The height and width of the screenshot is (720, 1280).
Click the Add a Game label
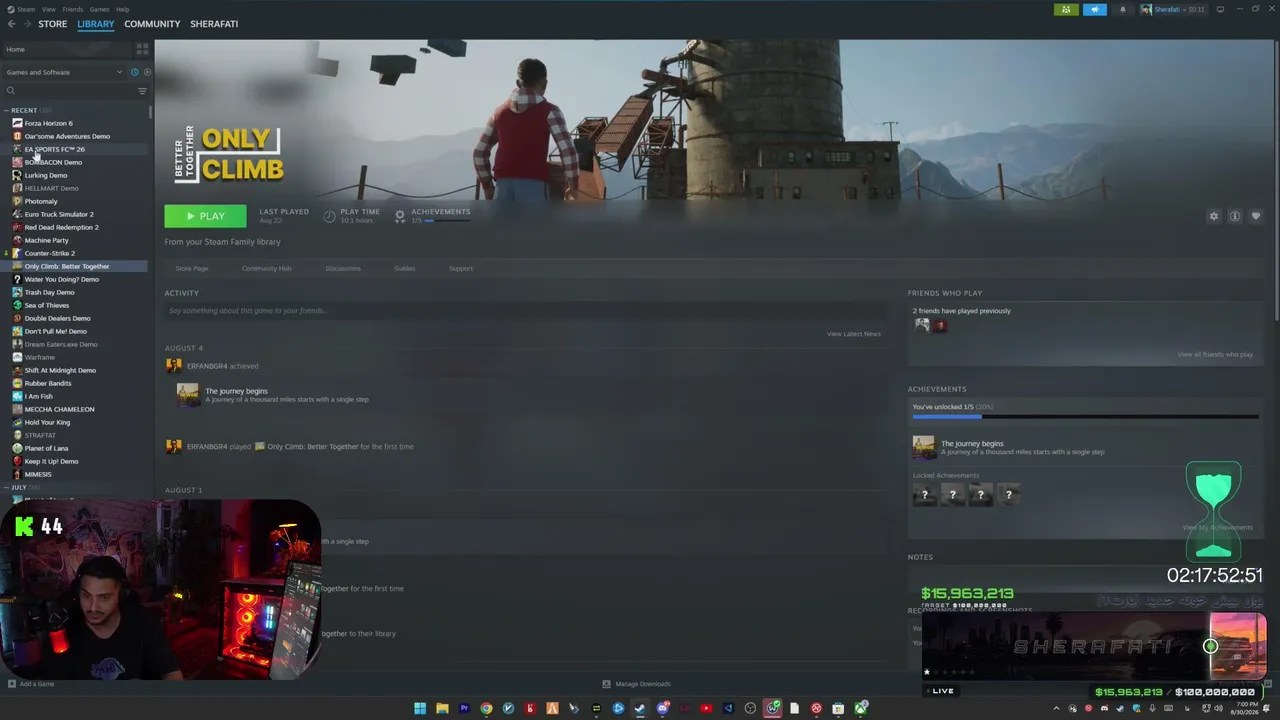[37, 684]
